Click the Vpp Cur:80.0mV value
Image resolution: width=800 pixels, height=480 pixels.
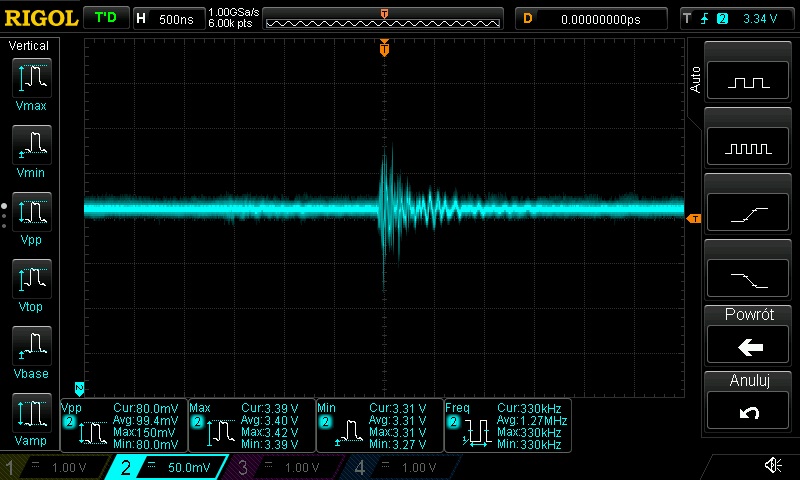[x=146, y=409]
